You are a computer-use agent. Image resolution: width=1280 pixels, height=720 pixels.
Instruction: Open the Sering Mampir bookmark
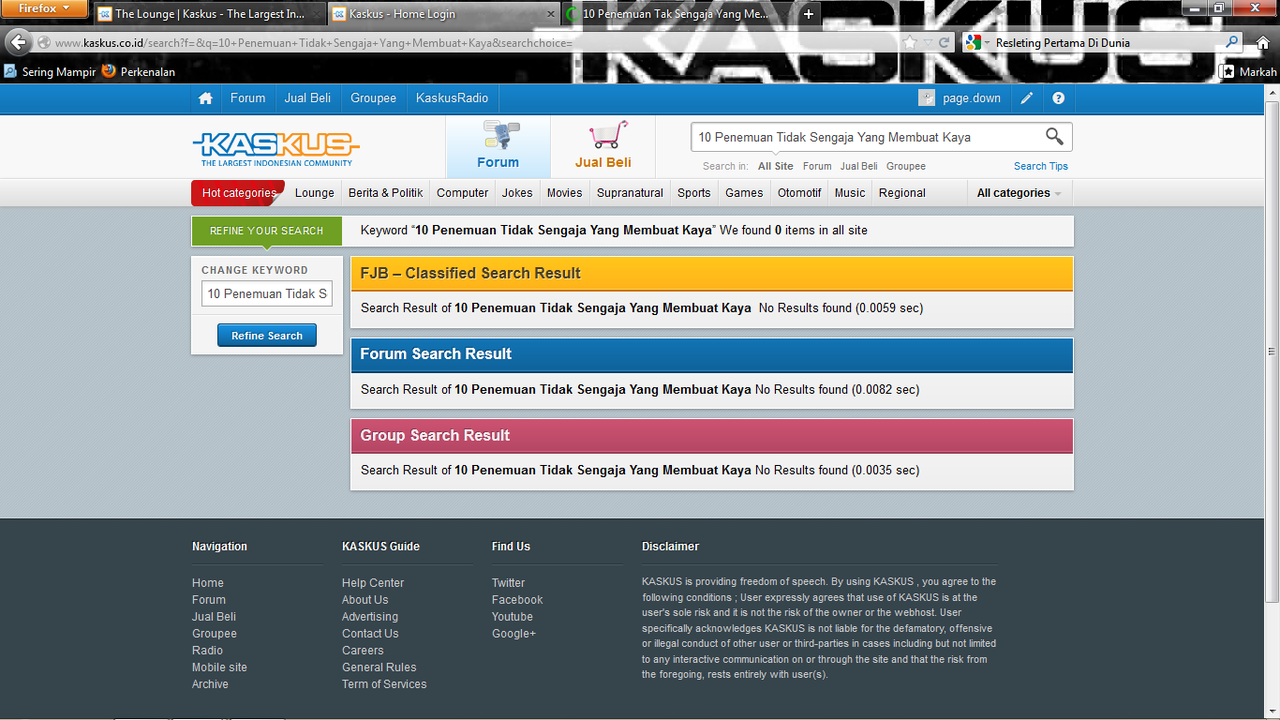49,72
